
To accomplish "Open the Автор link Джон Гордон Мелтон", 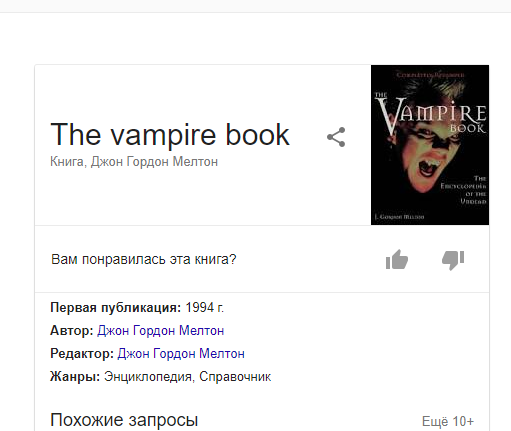I will (x=160, y=331).
